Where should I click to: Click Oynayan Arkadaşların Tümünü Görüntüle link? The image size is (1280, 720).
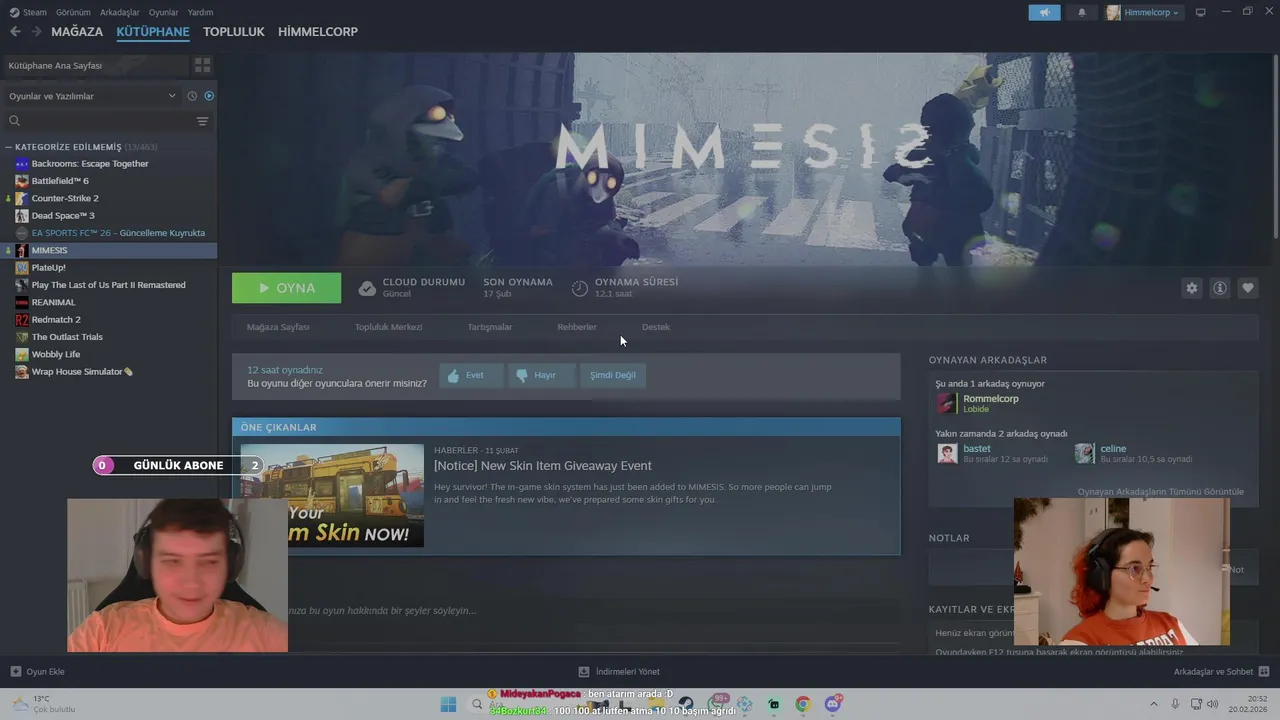1160,492
